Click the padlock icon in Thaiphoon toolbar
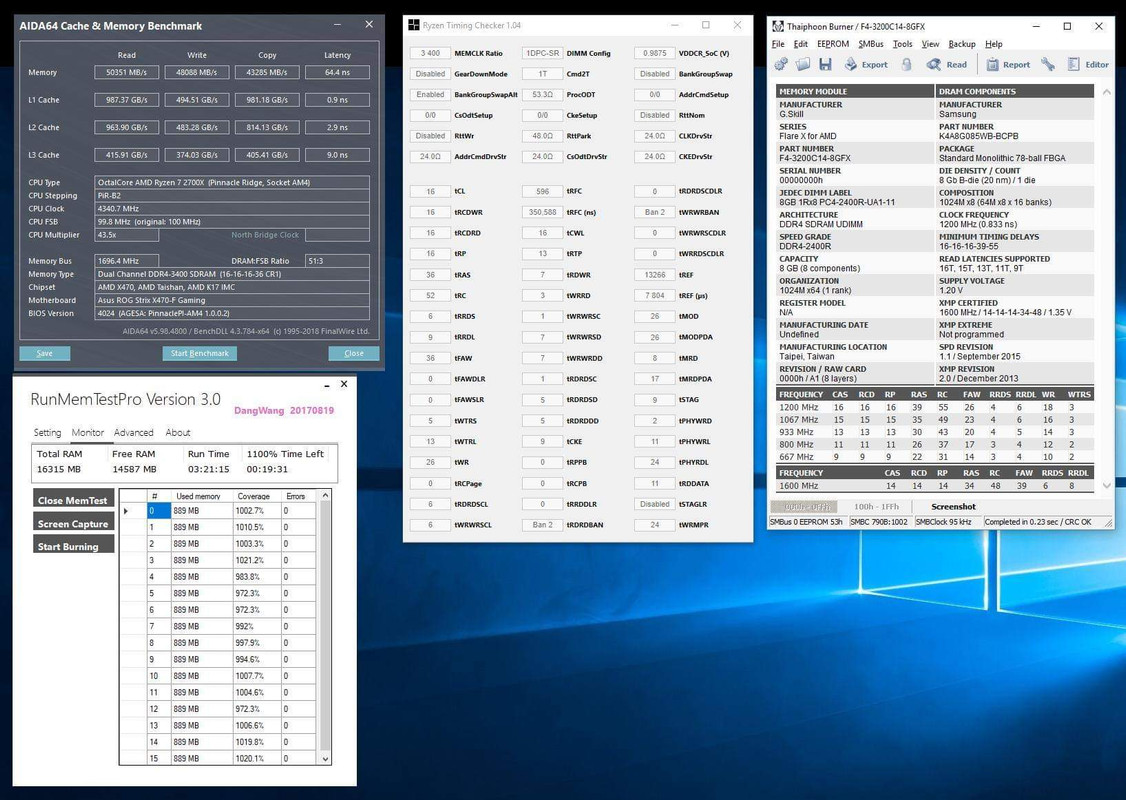Image resolution: width=1126 pixels, height=800 pixels. click(906, 65)
